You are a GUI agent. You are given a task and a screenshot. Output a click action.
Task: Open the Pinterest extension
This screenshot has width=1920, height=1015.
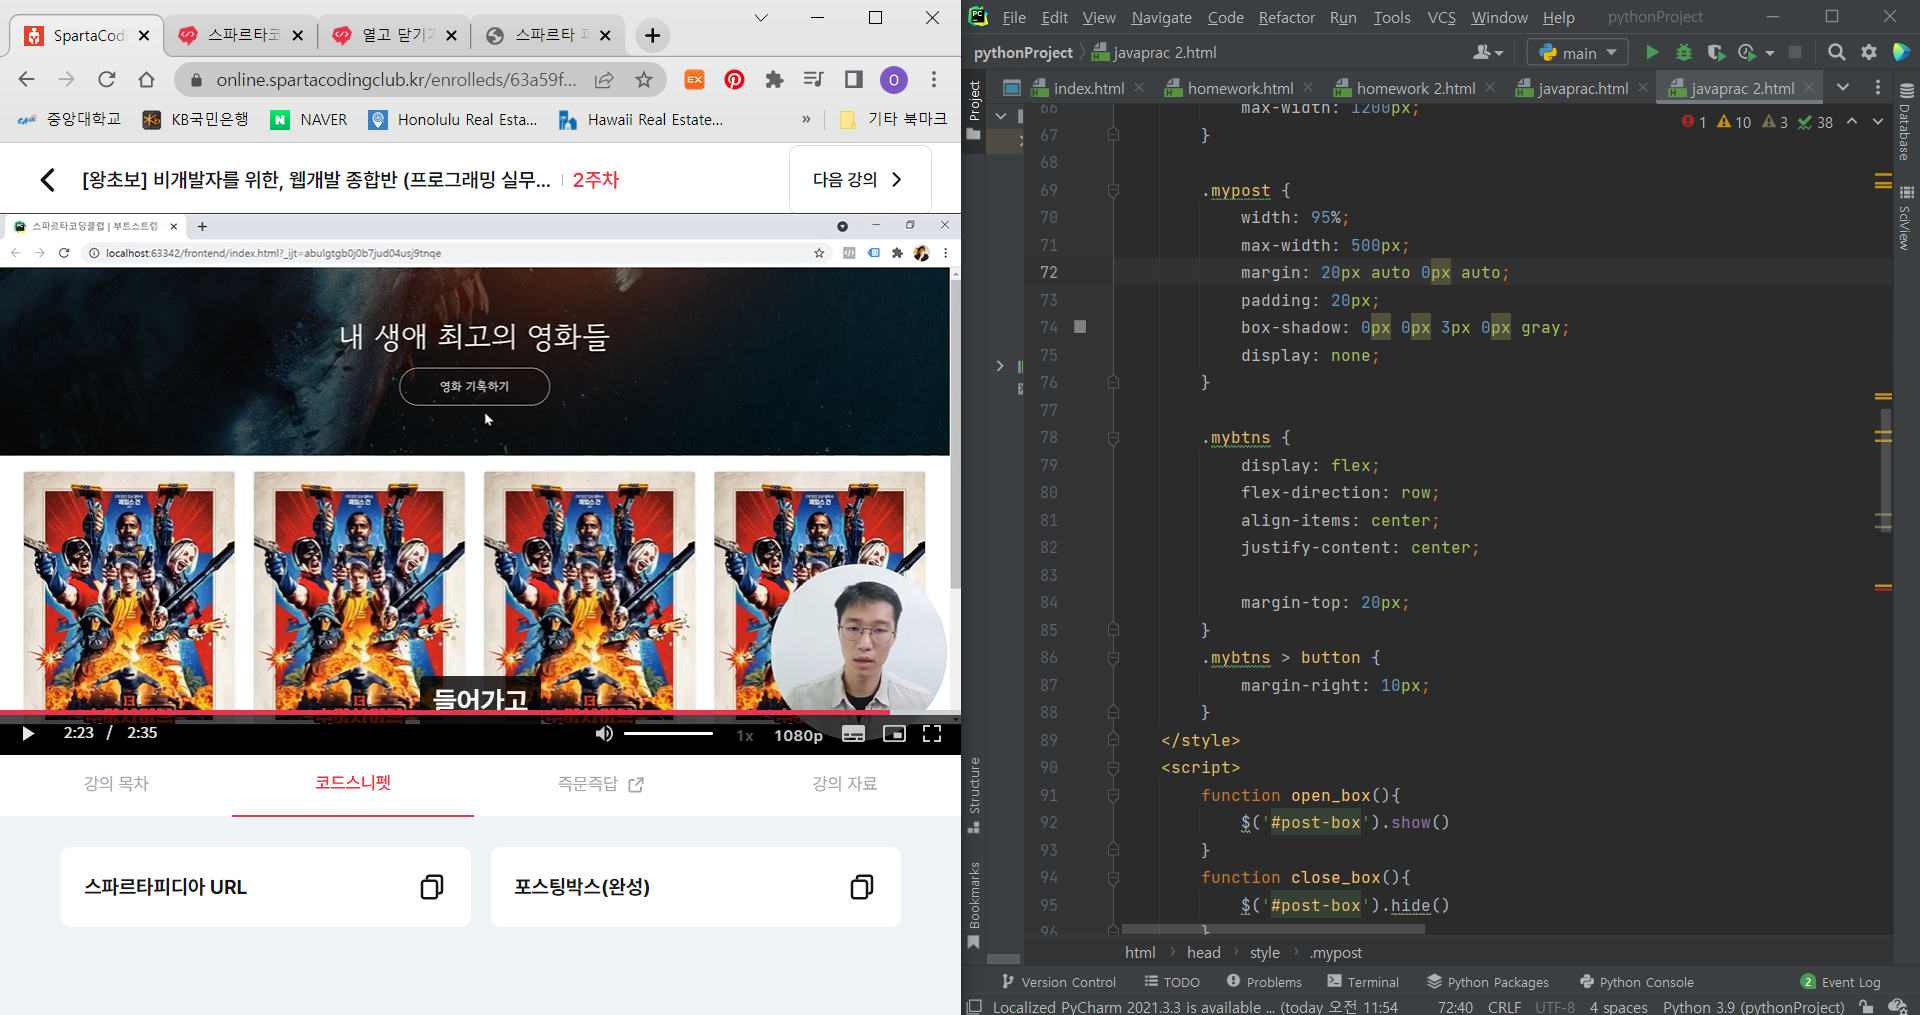pyautogui.click(x=734, y=80)
